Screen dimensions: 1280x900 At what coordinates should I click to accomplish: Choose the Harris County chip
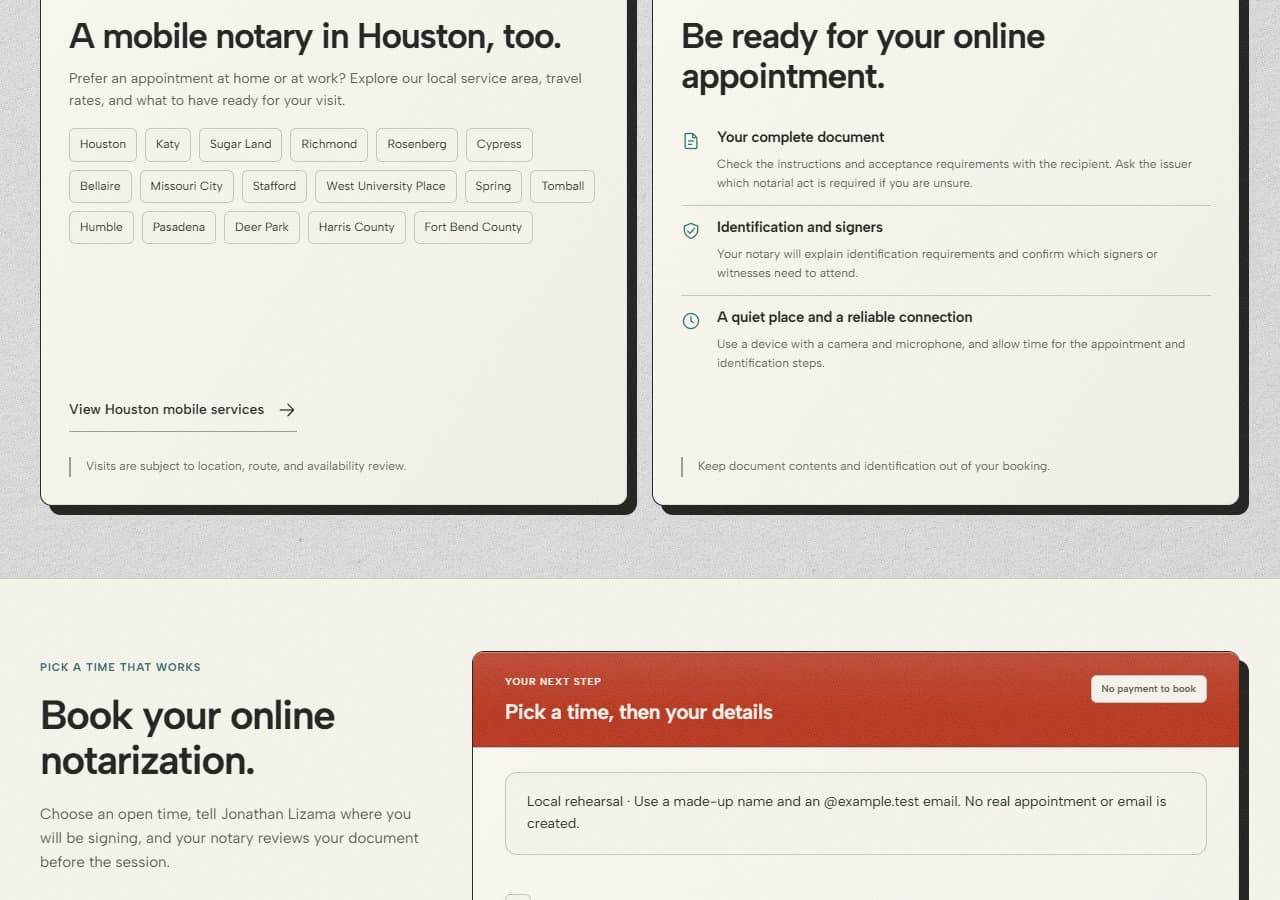[357, 227]
